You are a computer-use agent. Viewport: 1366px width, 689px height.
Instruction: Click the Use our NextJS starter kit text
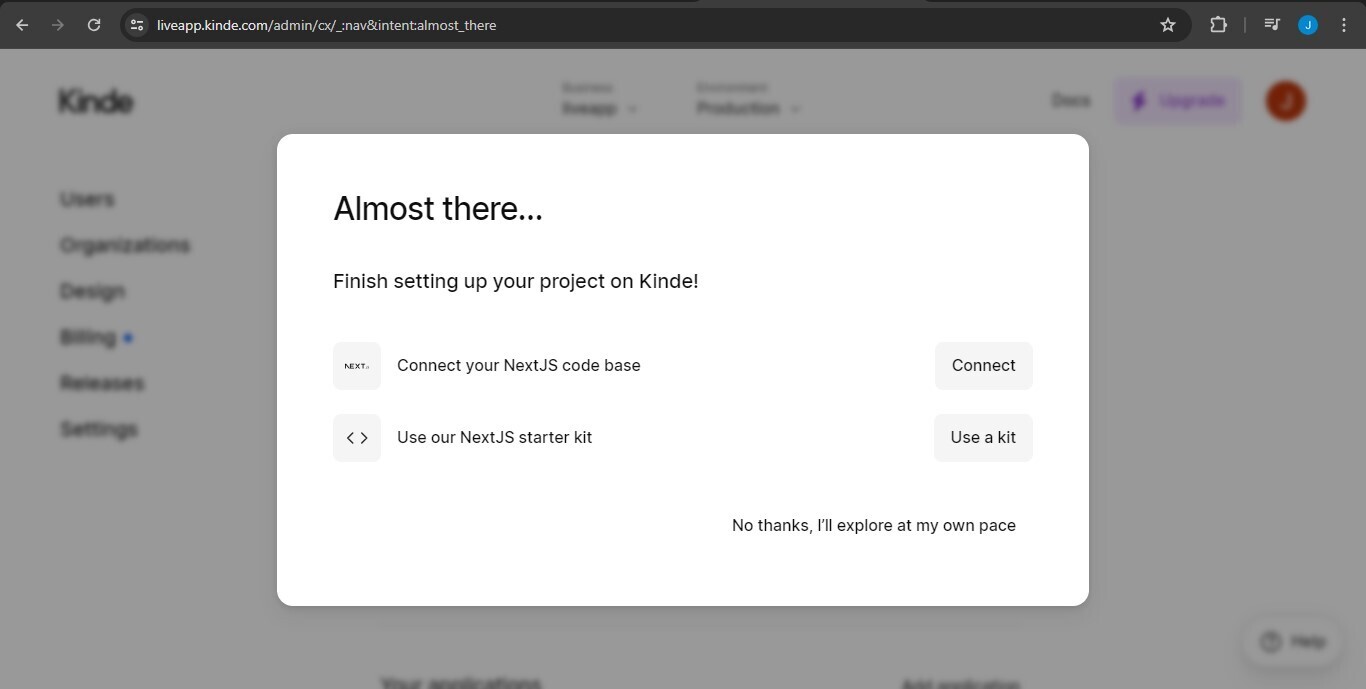[494, 438]
